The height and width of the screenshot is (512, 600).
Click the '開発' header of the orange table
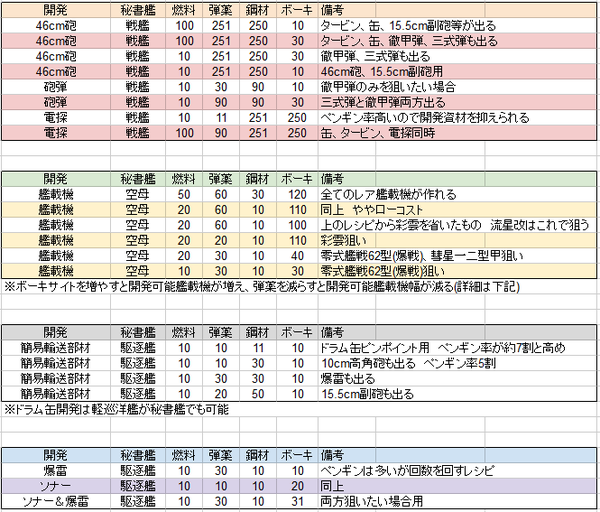56,10
